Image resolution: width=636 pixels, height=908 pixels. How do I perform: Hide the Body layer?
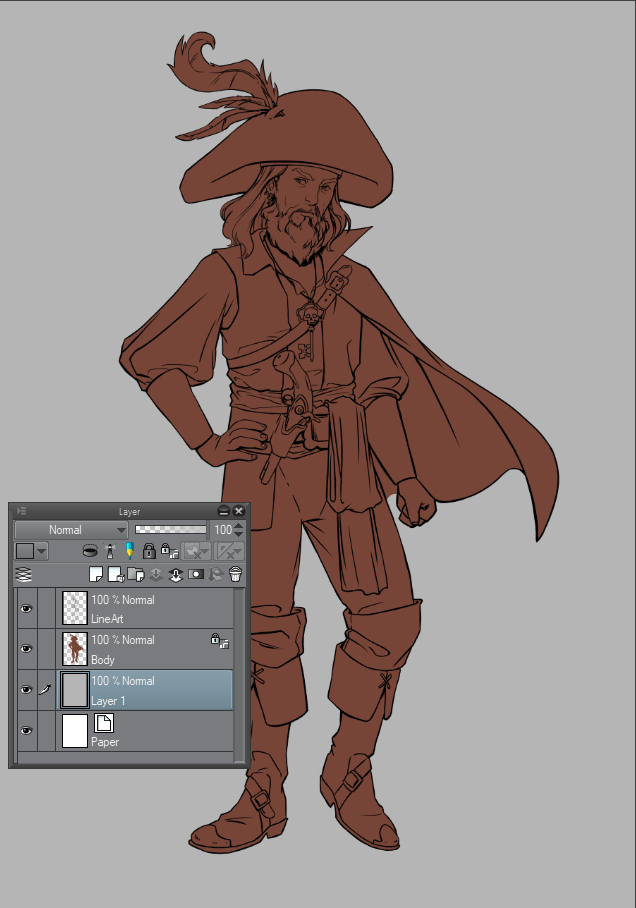pos(26,648)
